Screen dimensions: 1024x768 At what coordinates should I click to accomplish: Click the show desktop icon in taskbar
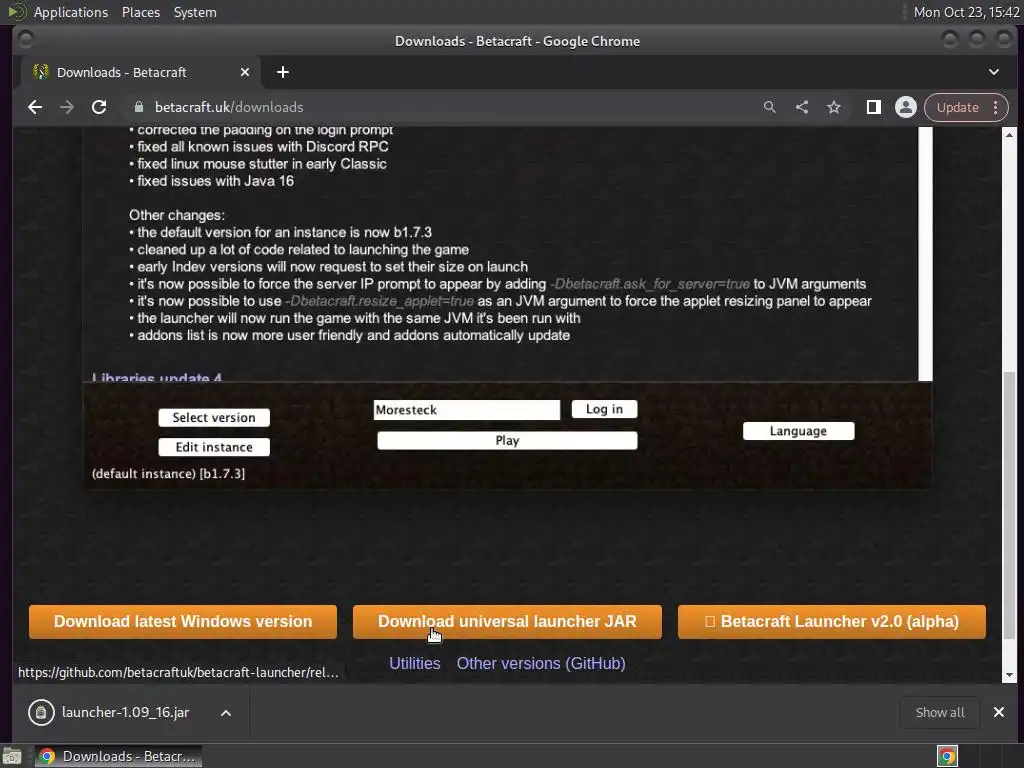pyautogui.click(x=12, y=756)
